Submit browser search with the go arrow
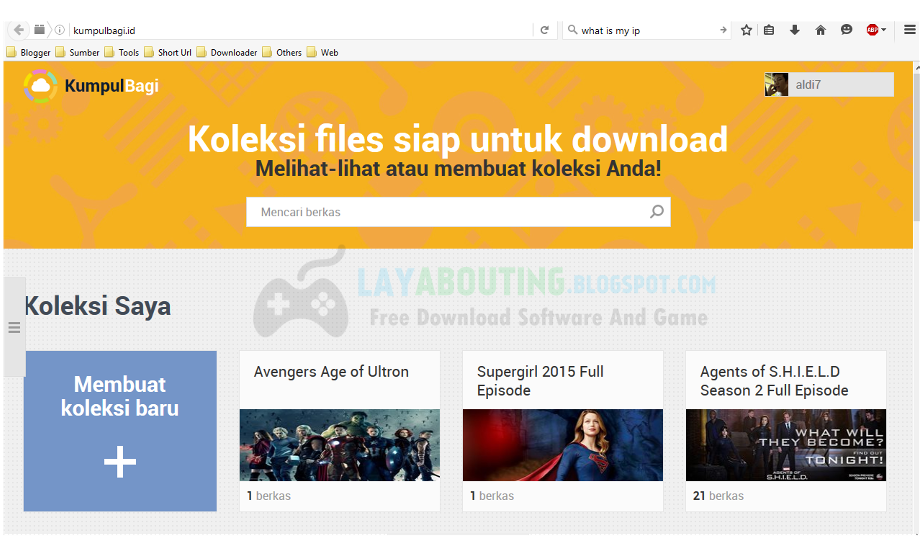The width and height of the screenshot is (924, 556). pos(723,30)
